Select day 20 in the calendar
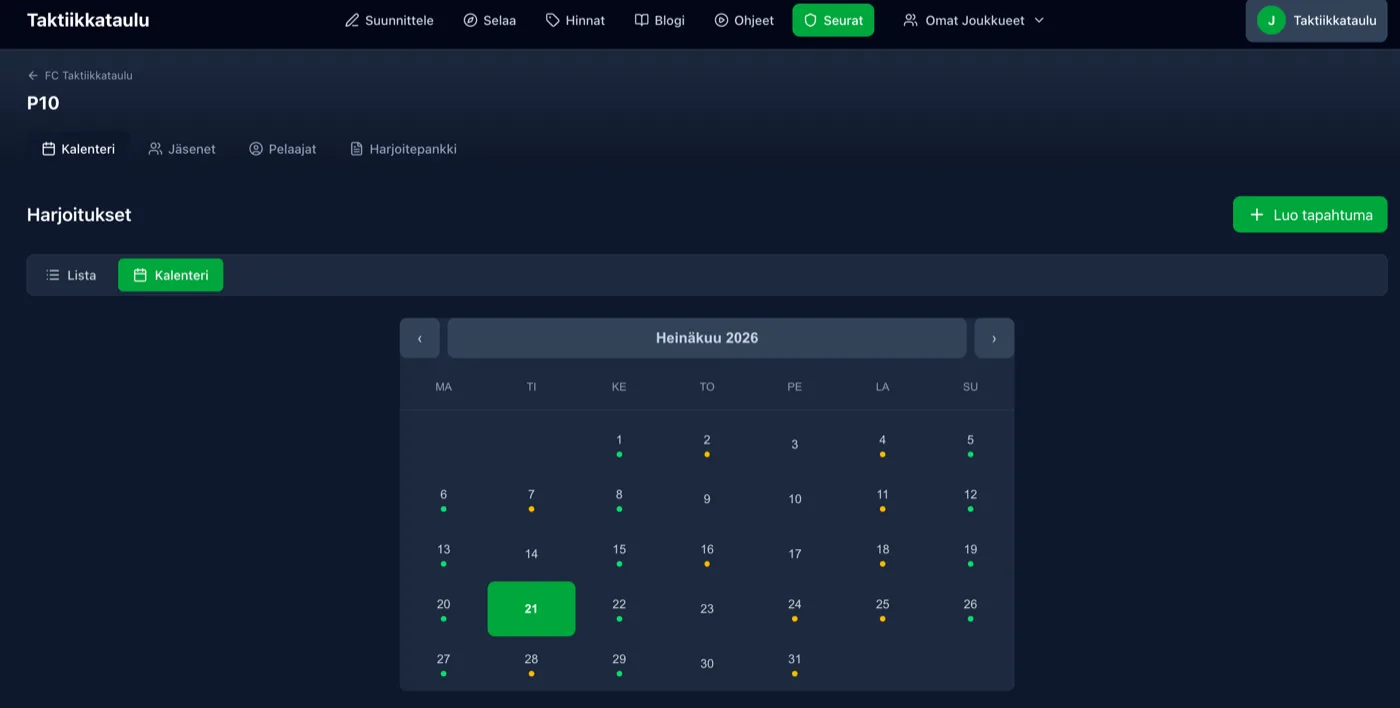The height and width of the screenshot is (708, 1400). 443,609
